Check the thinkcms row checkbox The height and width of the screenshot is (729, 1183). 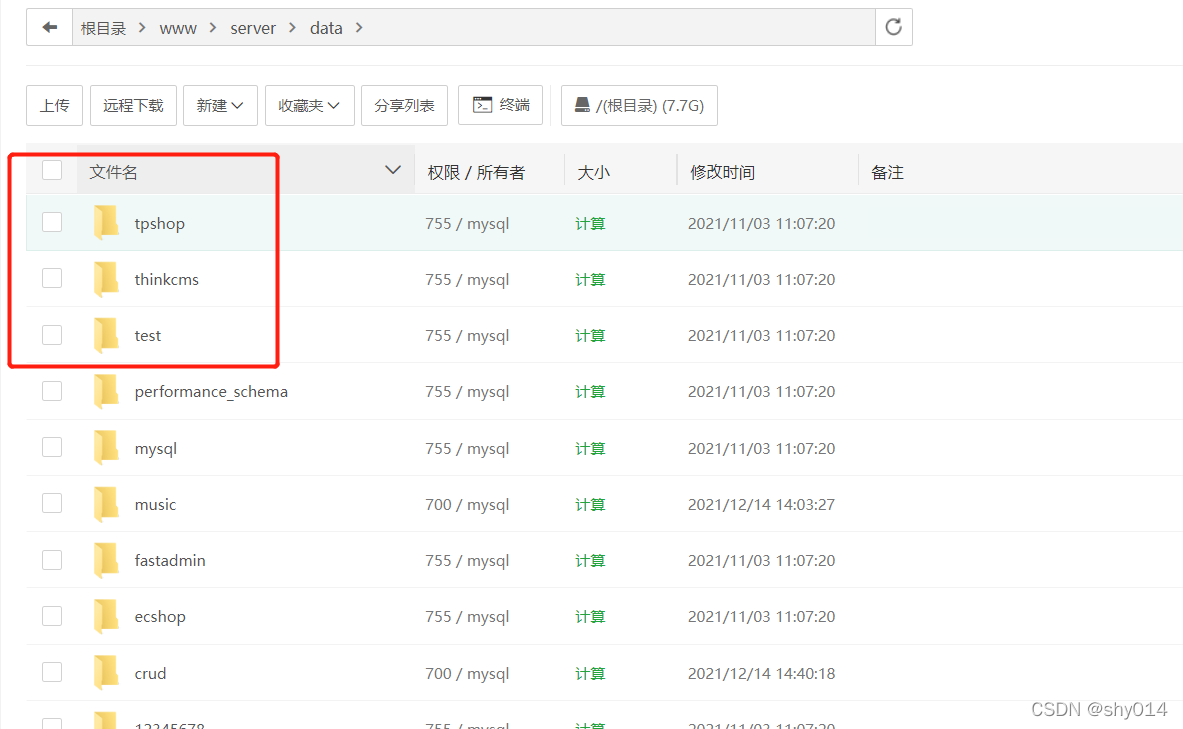52,278
